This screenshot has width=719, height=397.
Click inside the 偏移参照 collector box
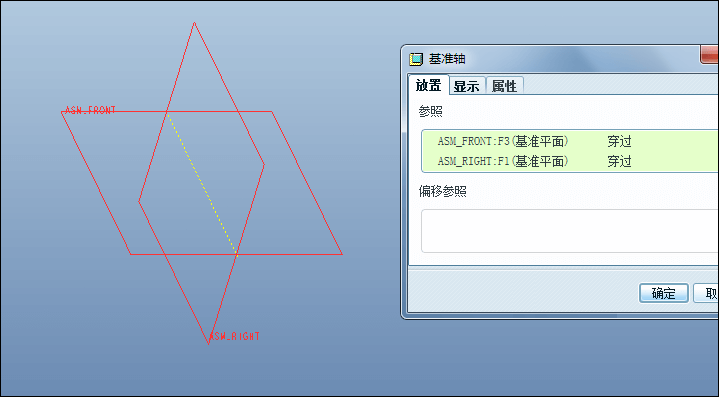(x=570, y=231)
